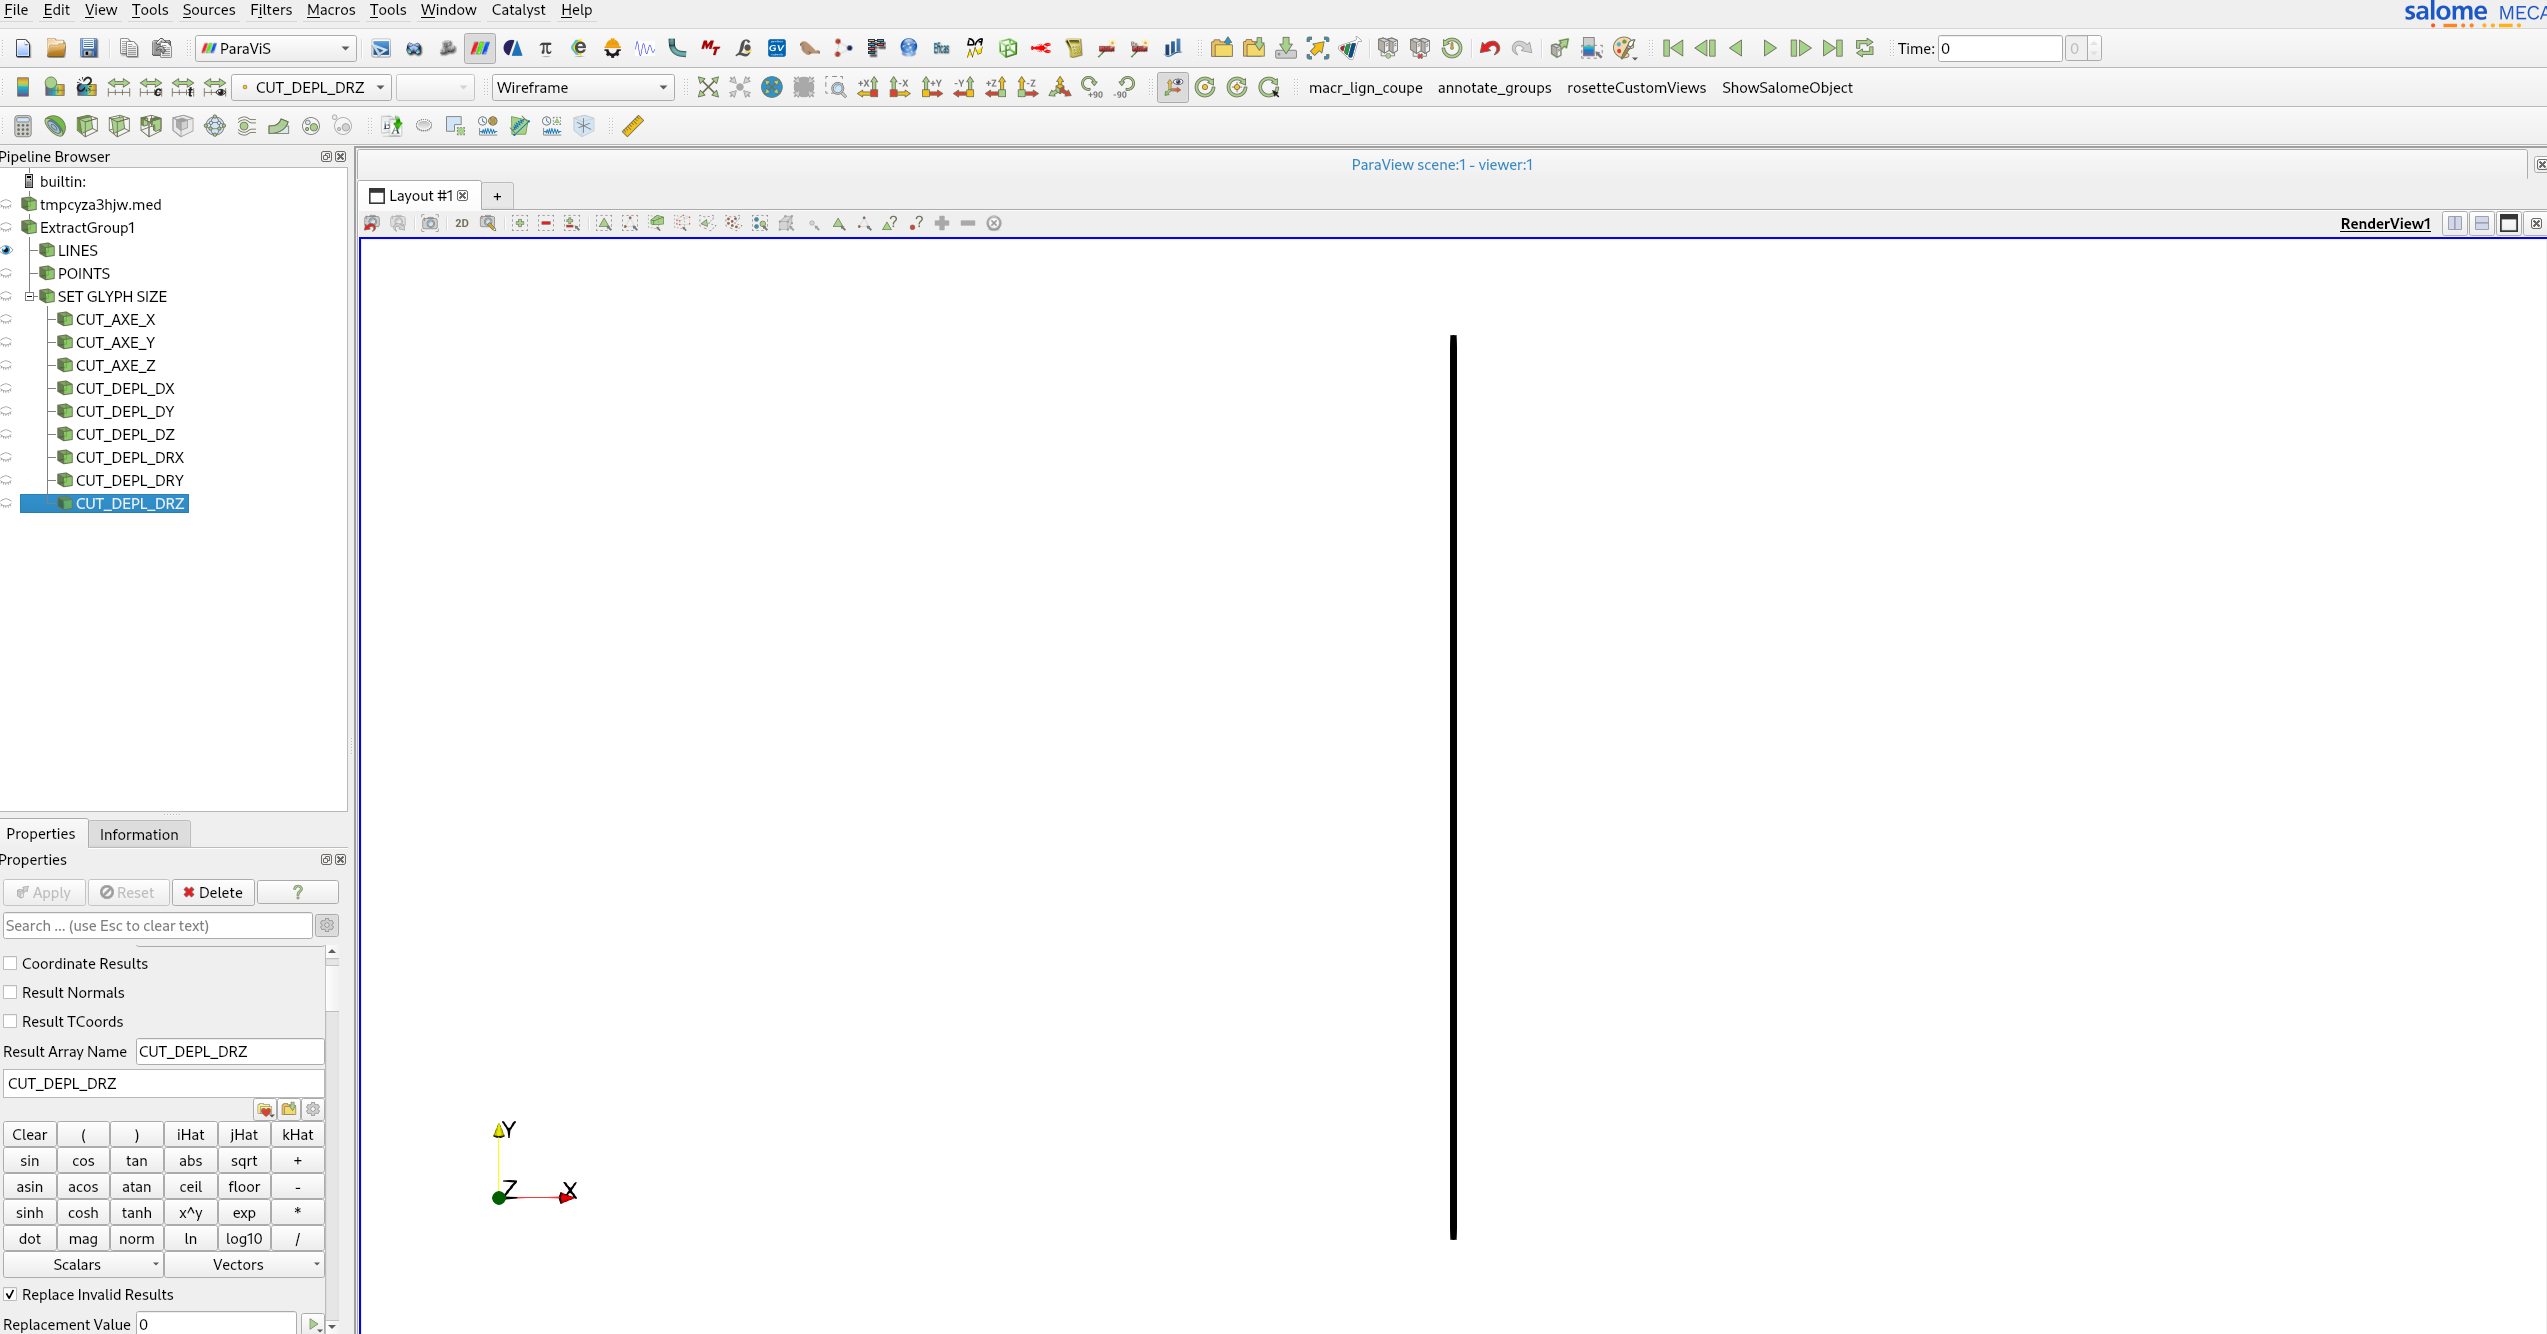Split RenderView1 horizontally icon
This screenshot has width=2547, height=1334.
[x=2455, y=223]
